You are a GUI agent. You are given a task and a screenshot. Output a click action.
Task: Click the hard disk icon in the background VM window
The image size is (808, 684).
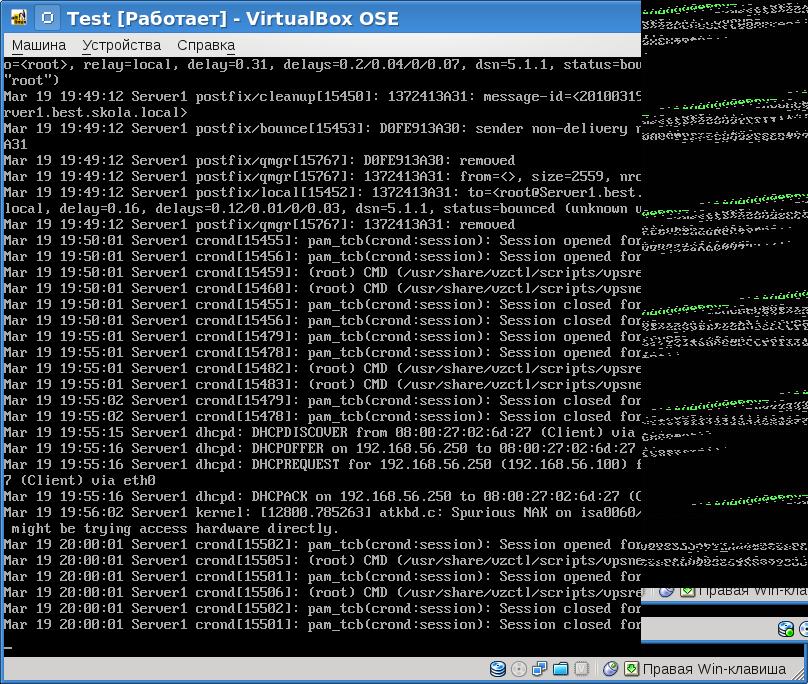[786, 629]
